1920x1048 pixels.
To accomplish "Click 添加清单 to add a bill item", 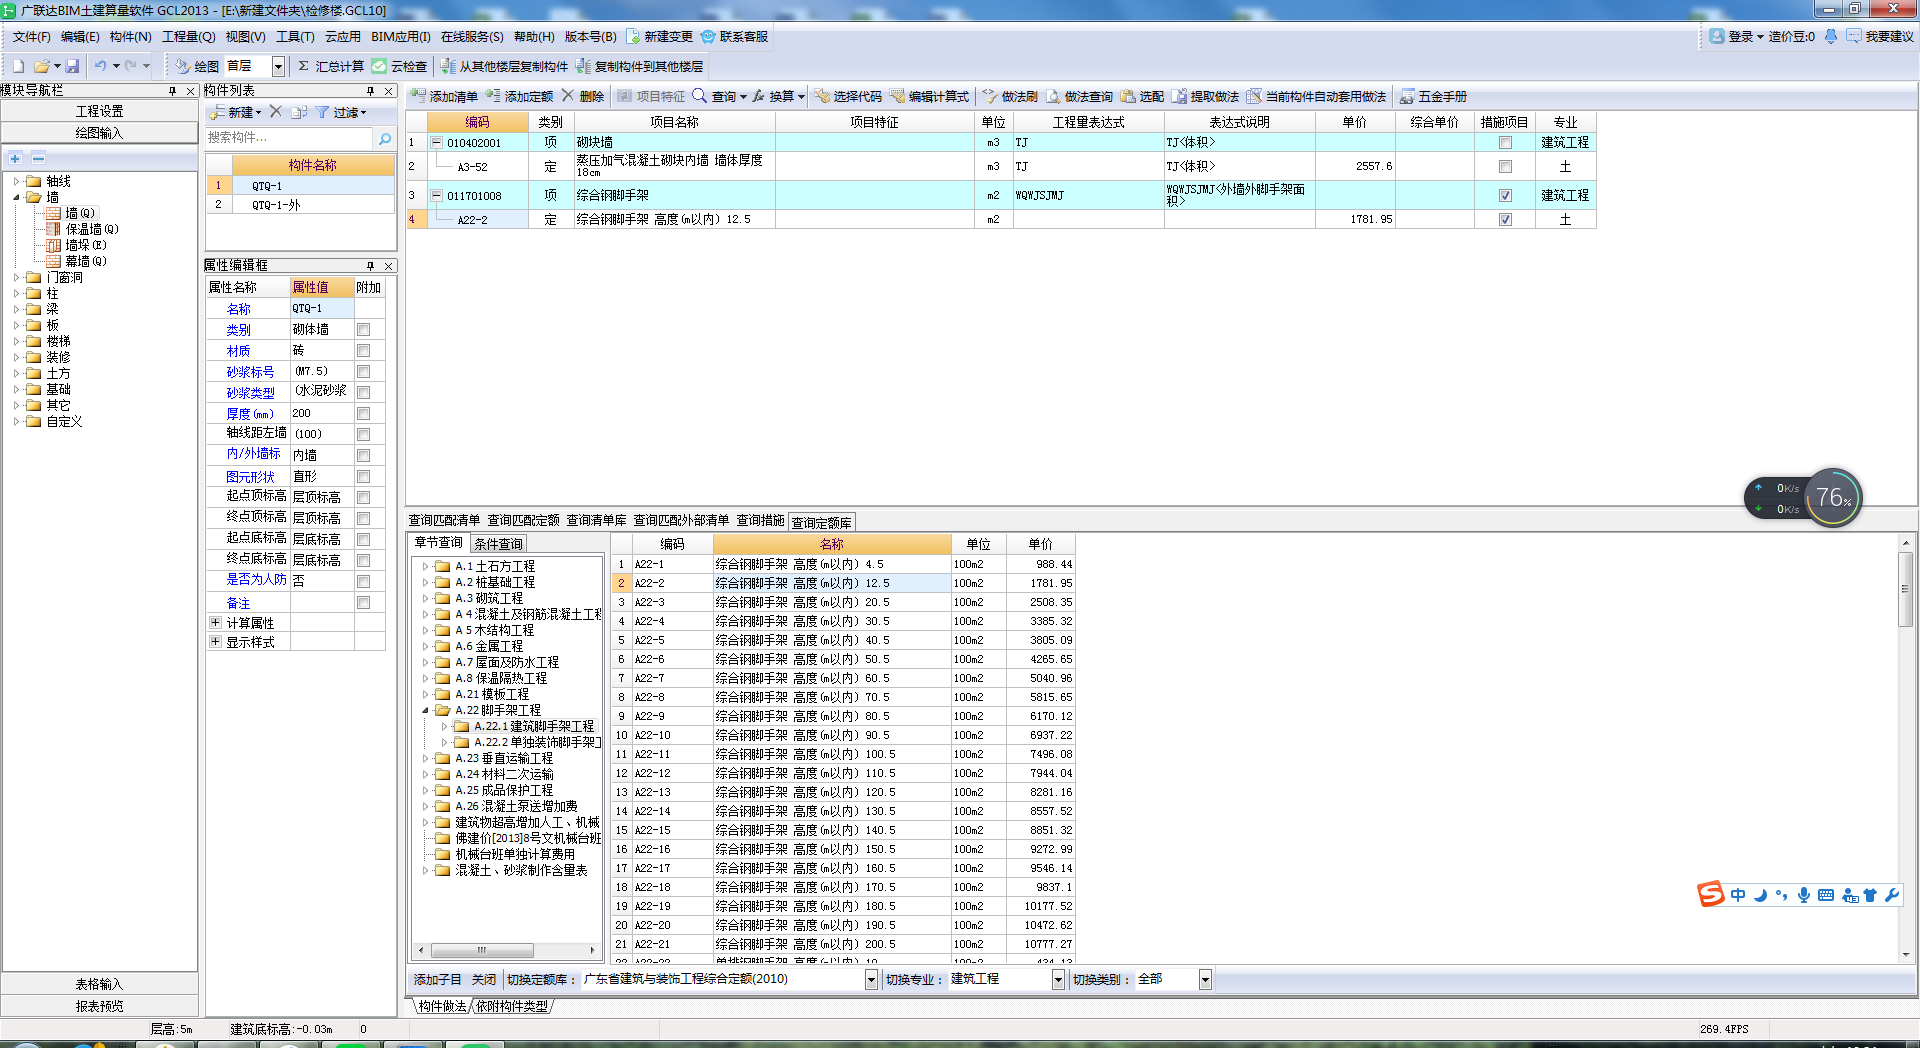I will pos(444,96).
